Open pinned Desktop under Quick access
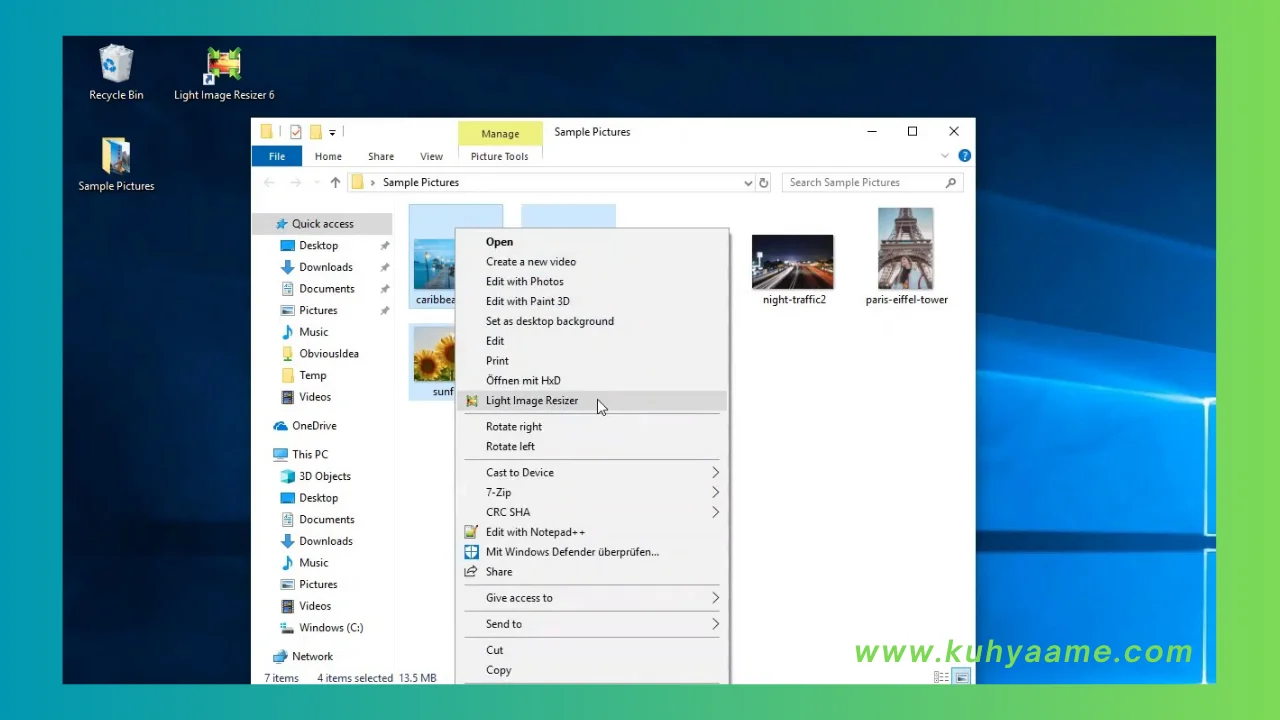The width and height of the screenshot is (1280, 720). pos(318,246)
